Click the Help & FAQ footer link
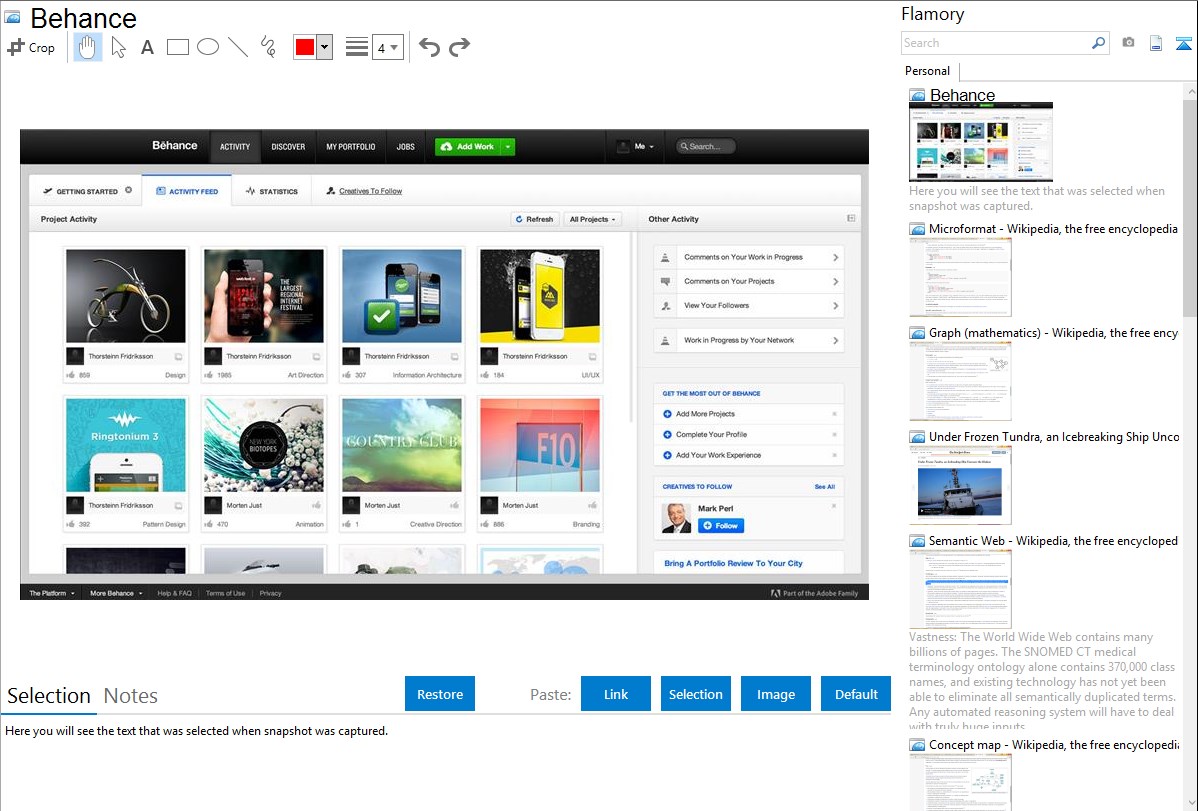The width and height of the screenshot is (1198, 811). point(174,593)
